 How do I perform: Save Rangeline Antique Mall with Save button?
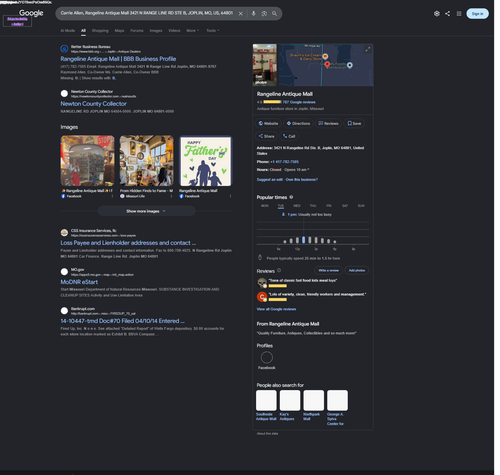[x=354, y=123]
